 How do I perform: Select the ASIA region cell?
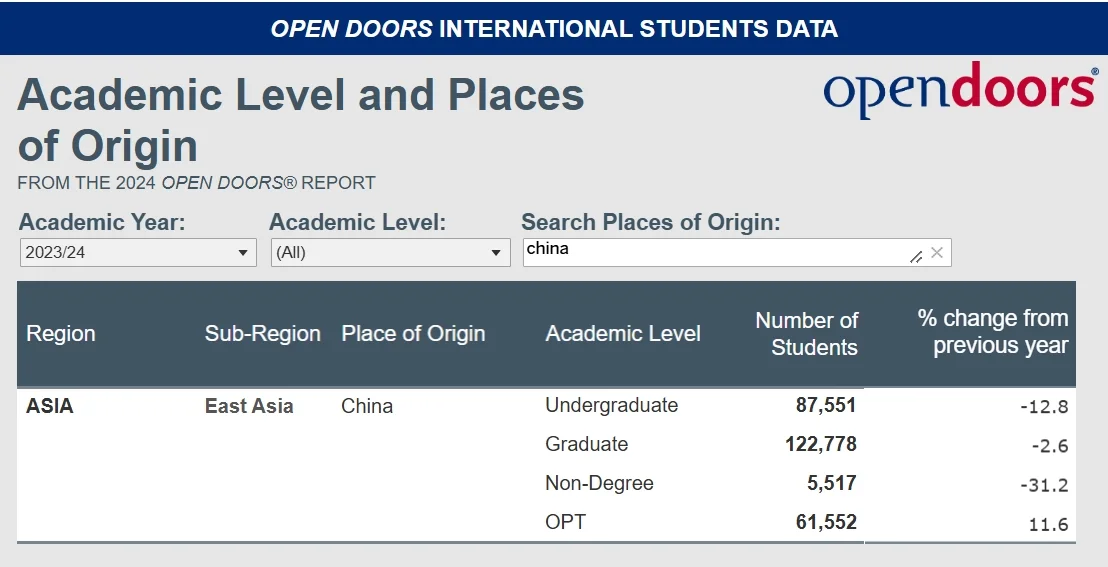[50, 406]
